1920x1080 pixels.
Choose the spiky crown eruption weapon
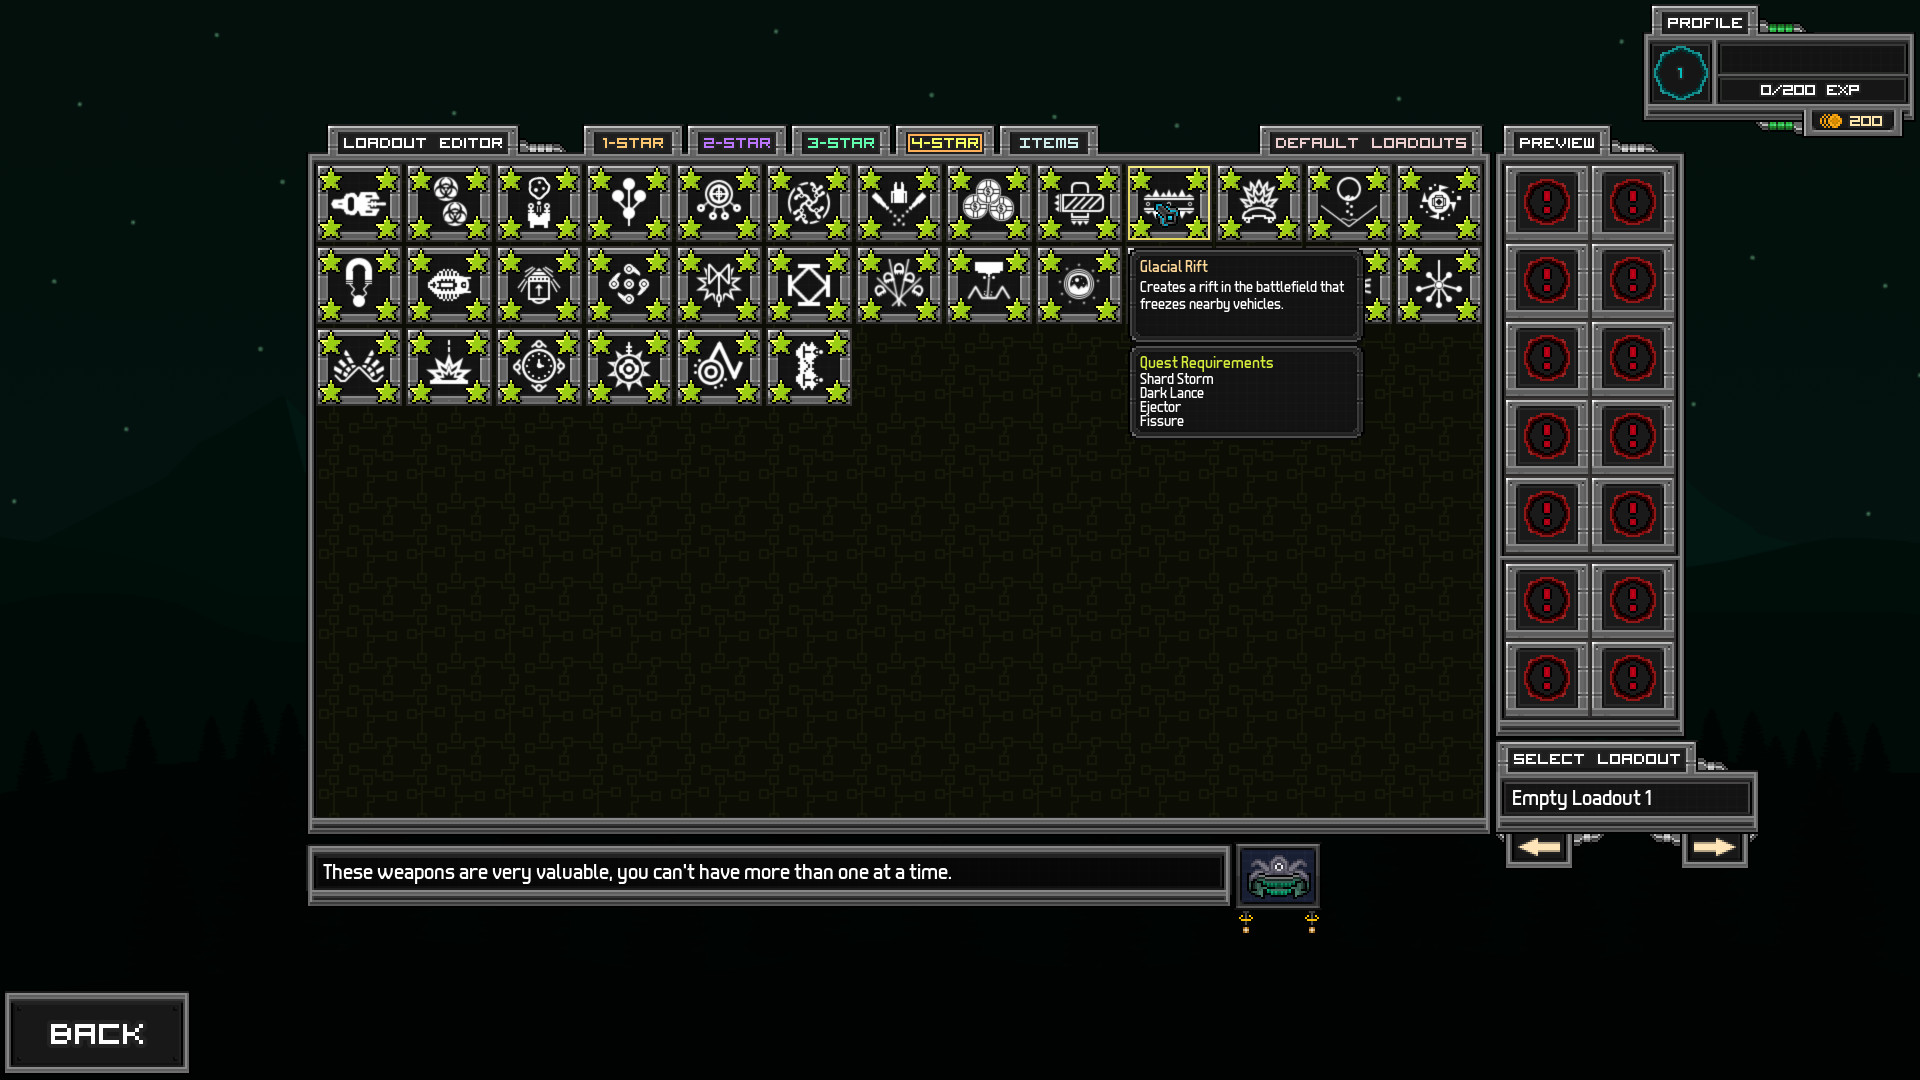point(1259,204)
